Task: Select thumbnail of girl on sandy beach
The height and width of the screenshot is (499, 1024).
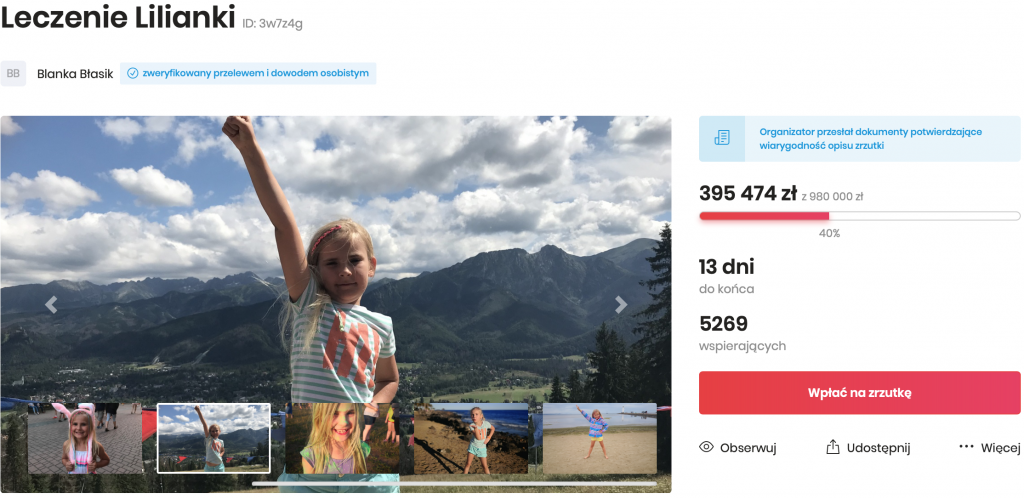Action: [x=599, y=438]
